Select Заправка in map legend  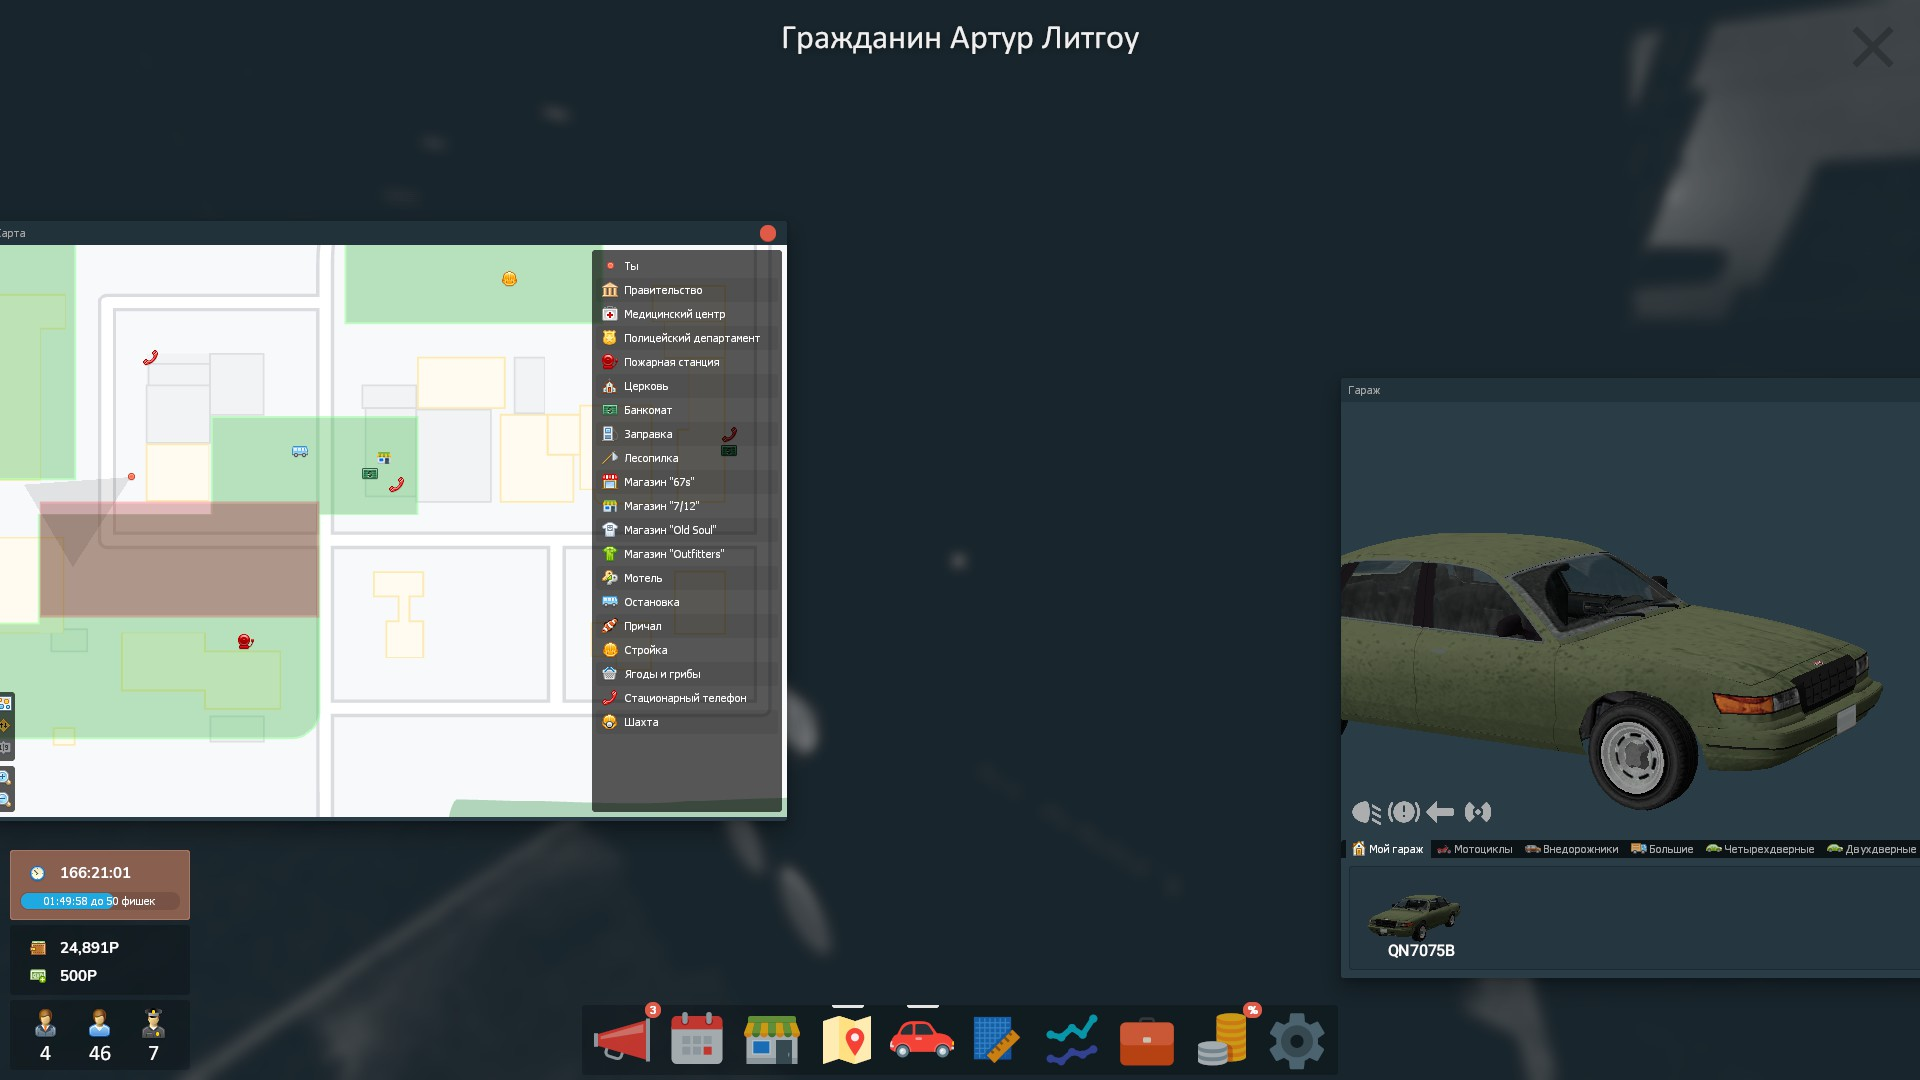click(x=686, y=434)
